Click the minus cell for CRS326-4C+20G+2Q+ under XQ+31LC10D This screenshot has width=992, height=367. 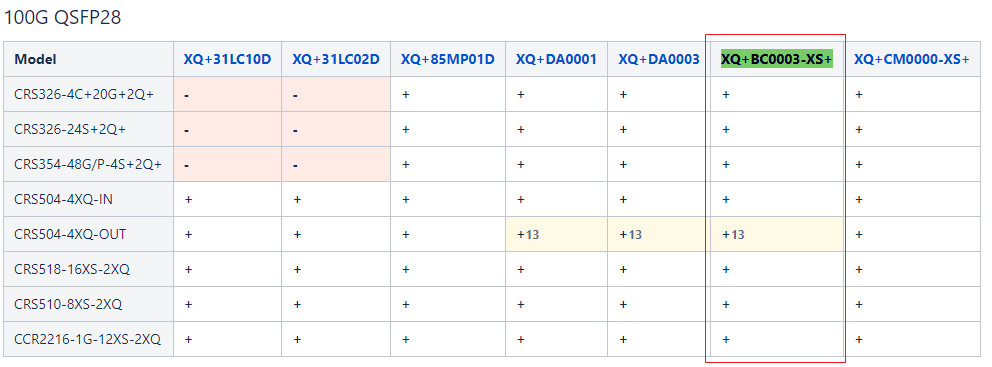[227, 94]
